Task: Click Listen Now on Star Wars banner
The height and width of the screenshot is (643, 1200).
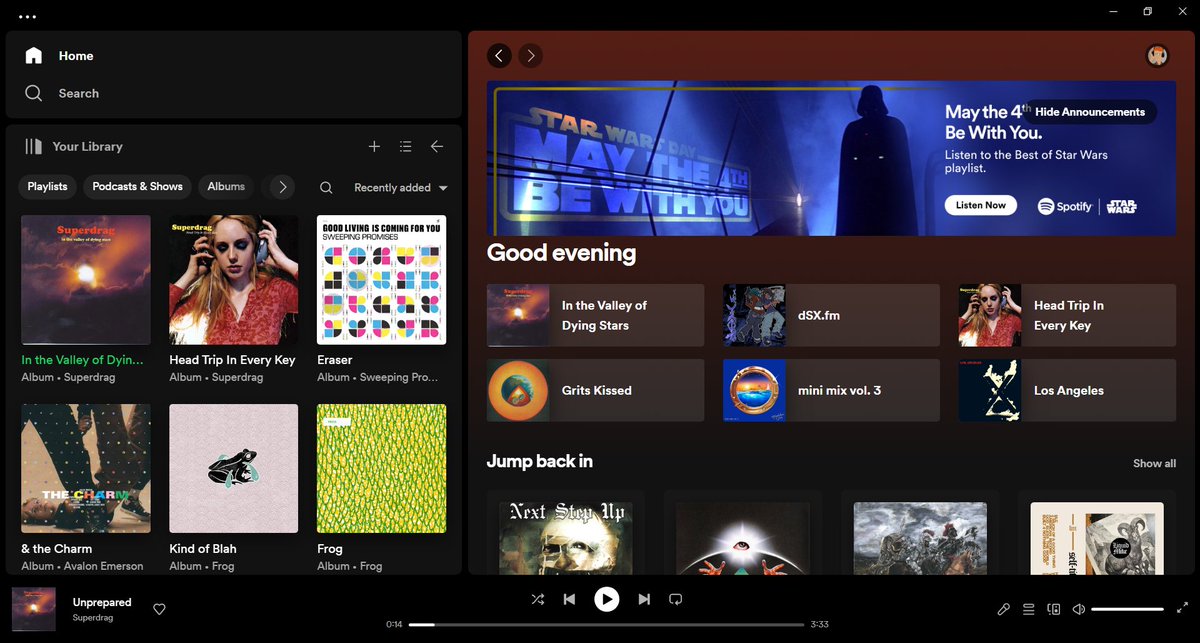Action: click(981, 205)
